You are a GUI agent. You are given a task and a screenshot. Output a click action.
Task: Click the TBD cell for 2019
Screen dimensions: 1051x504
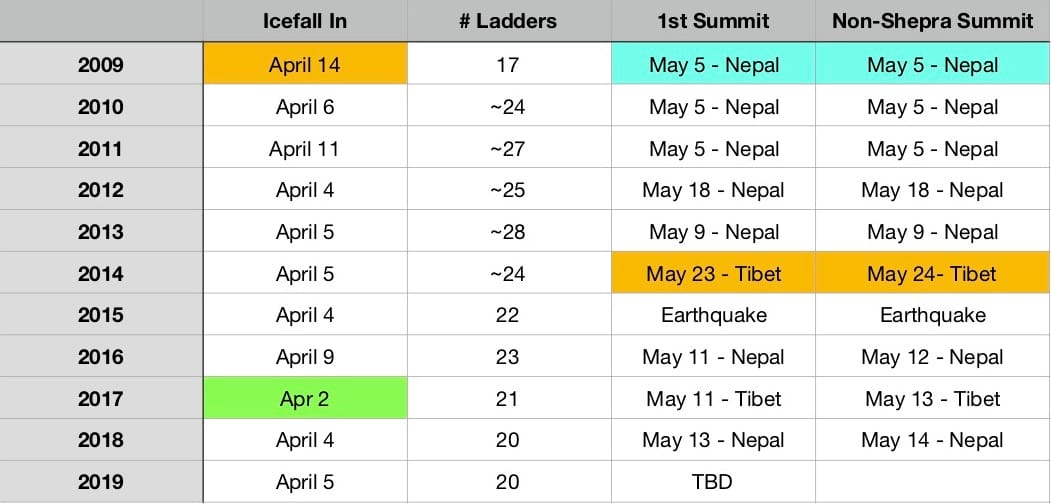coord(713,482)
